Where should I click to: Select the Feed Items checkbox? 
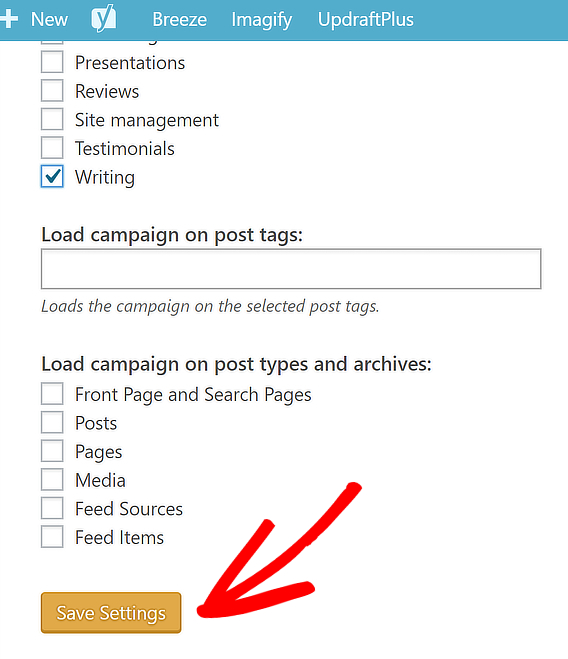pyautogui.click(x=52, y=537)
